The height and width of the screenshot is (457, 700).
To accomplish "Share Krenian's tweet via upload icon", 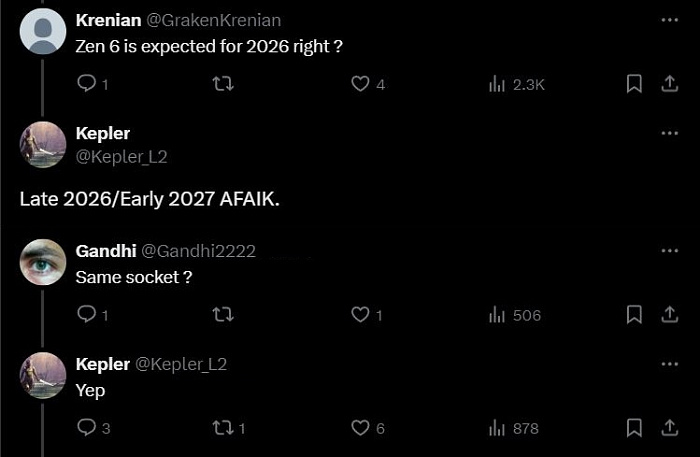I will 670,83.
